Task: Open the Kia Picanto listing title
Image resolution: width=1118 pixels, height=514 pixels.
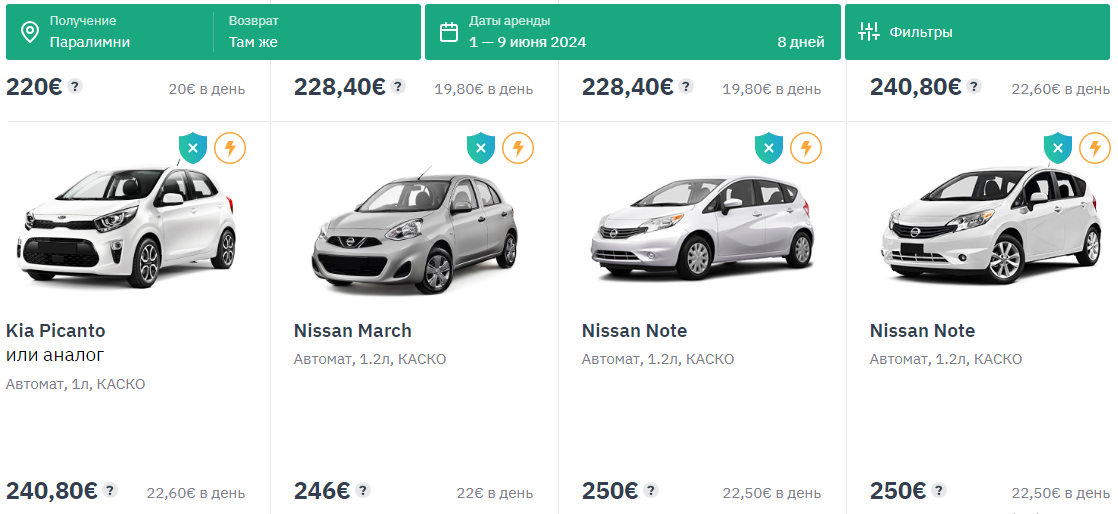Action: tap(56, 331)
